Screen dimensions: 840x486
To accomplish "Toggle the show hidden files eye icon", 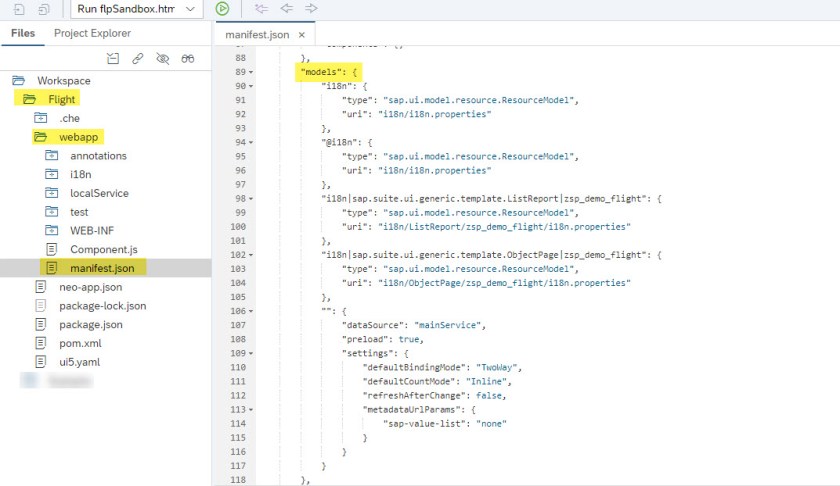I will (x=162, y=58).
